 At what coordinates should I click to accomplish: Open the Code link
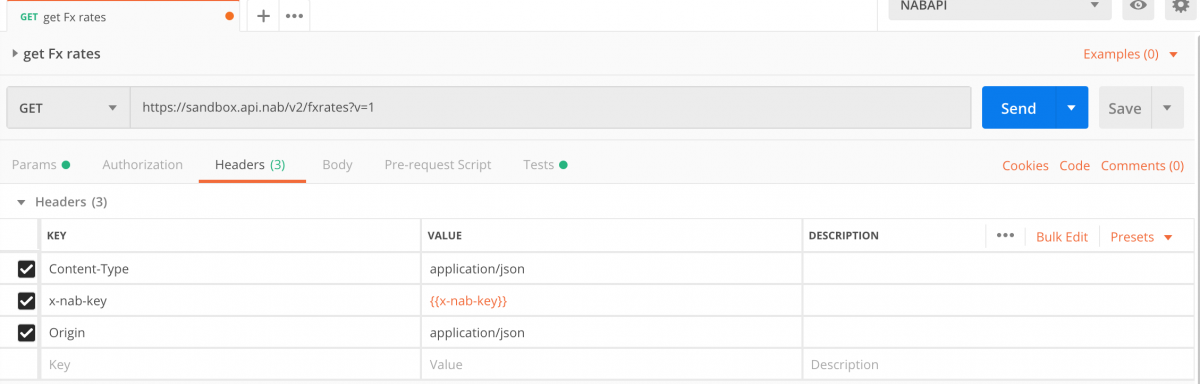(1075, 166)
